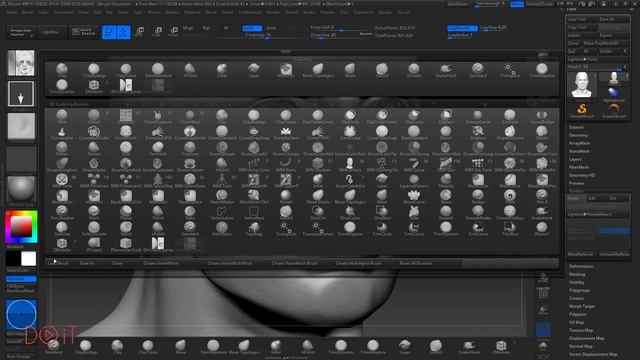This screenshot has width=640, height=360.
Task: Select Standard brush in the bottom shelf
Action: (54, 347)
